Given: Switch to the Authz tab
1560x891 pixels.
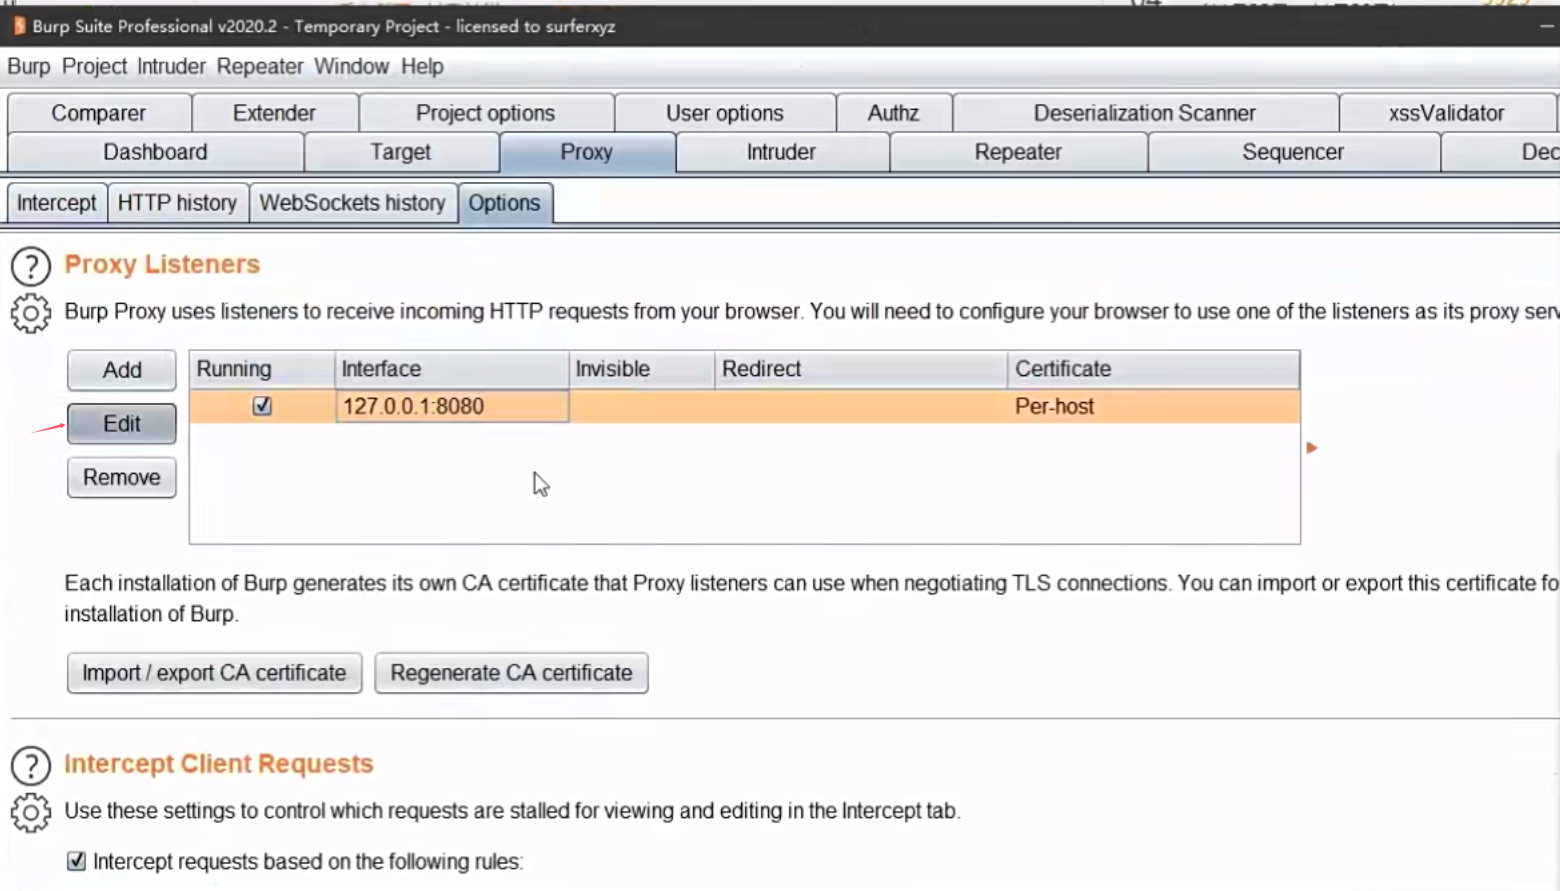Looking at the screenshot, I should pos(893,113).
